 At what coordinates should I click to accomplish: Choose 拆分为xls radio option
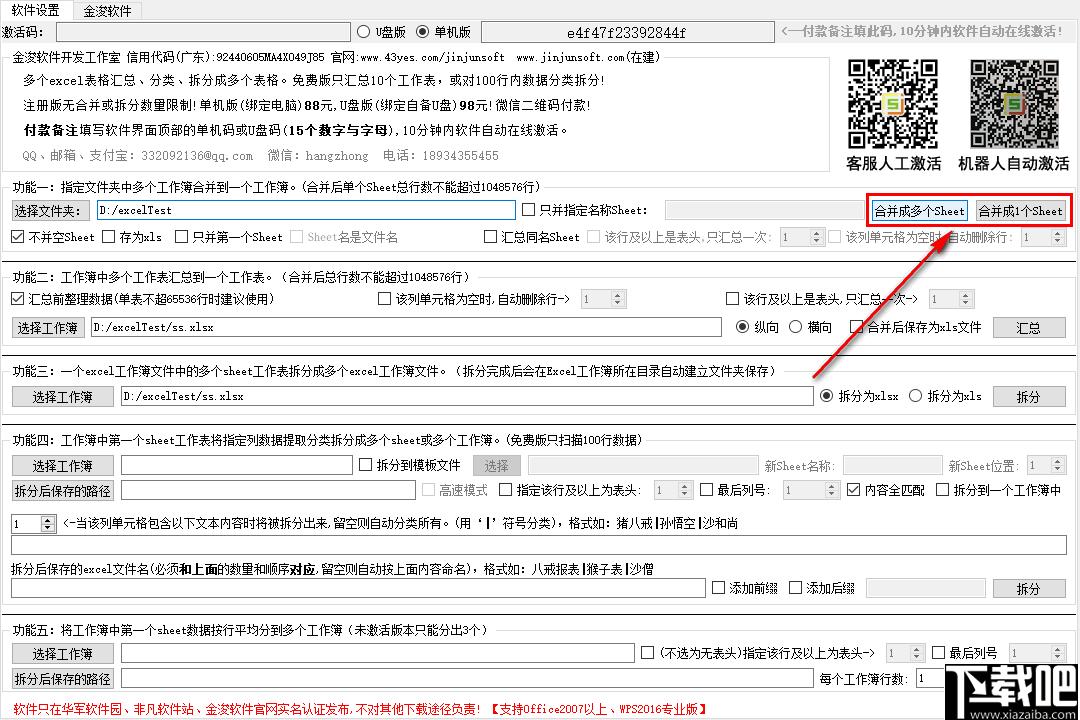[915, 396]
